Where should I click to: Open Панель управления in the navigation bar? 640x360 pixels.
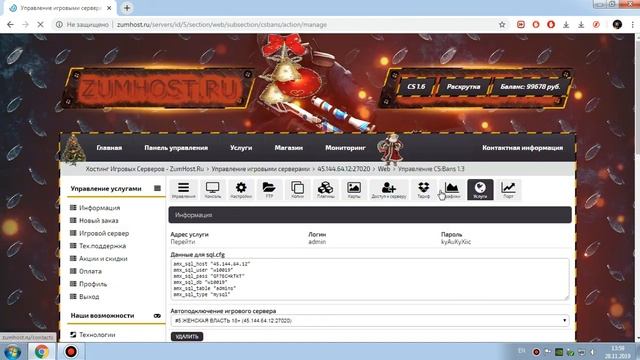pos(176,148)
